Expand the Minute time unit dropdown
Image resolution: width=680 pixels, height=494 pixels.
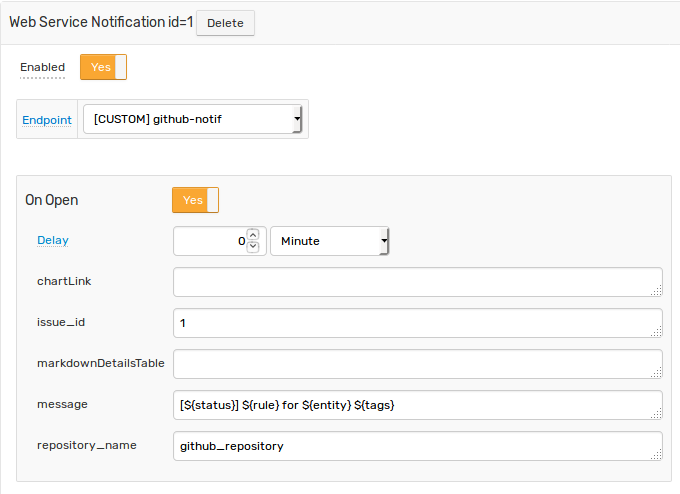pos(330,241)
